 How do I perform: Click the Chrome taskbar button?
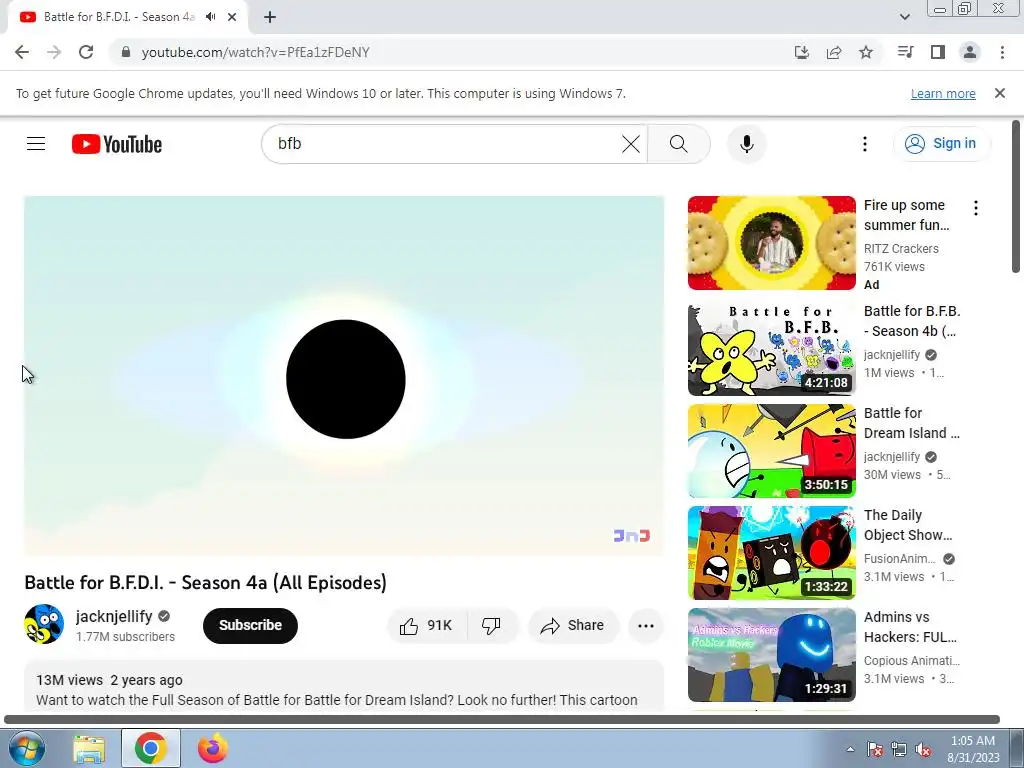tap(151, 749)
